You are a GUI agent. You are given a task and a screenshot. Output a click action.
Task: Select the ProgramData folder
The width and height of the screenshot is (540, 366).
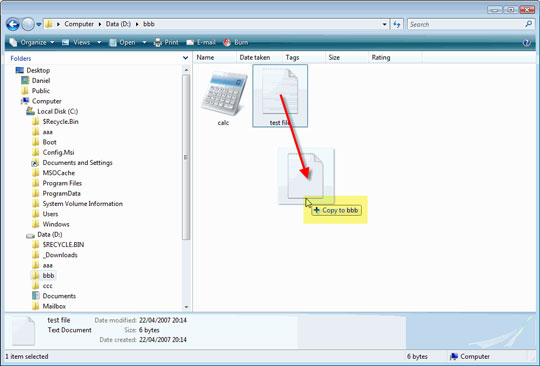click(56, 194)
